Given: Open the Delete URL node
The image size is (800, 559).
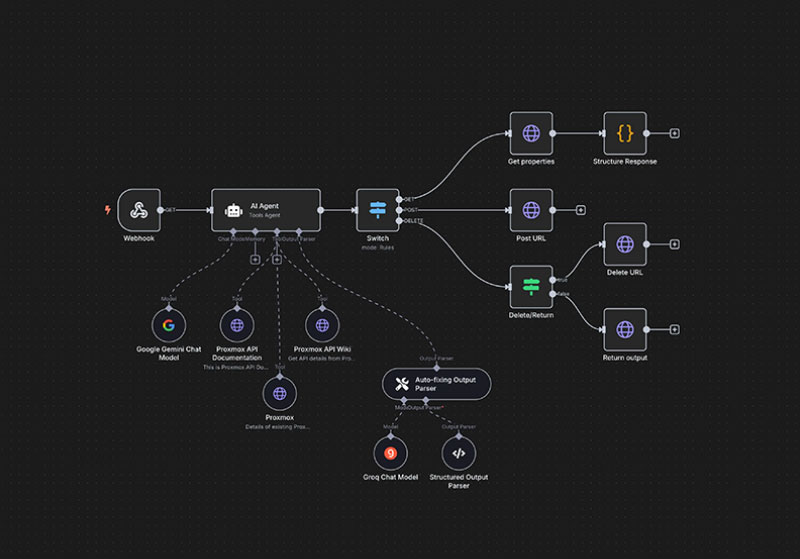Looking at the screenshot, I should (625, 244).
